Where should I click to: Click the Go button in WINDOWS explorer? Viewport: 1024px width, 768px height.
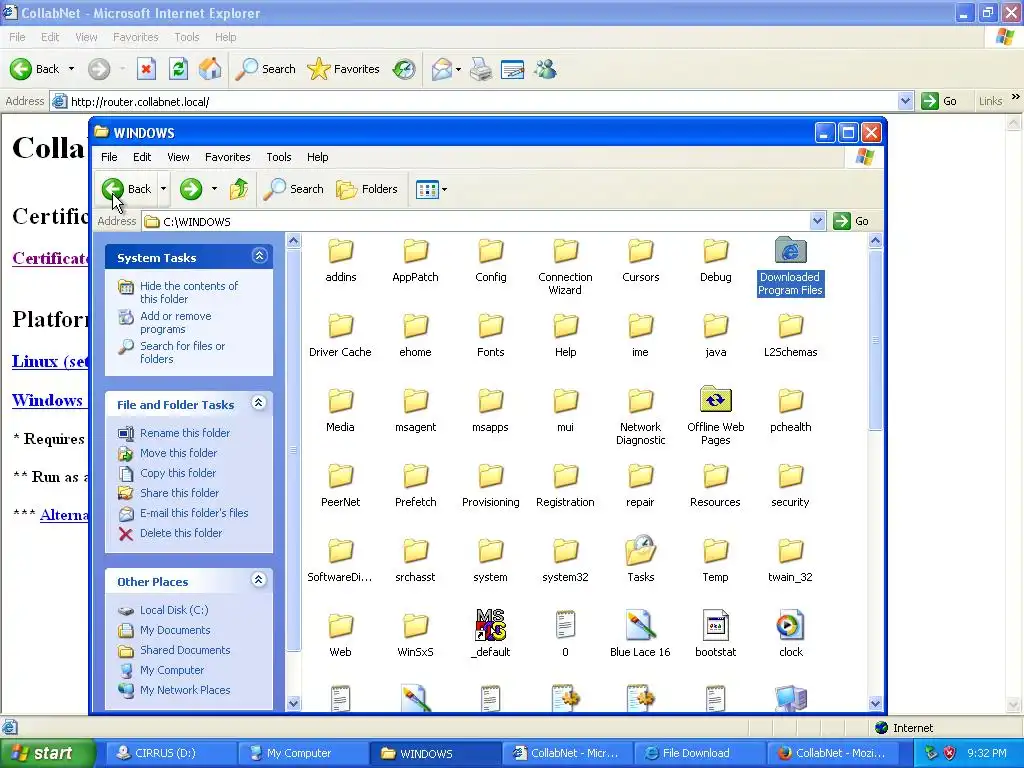(852, 221)
